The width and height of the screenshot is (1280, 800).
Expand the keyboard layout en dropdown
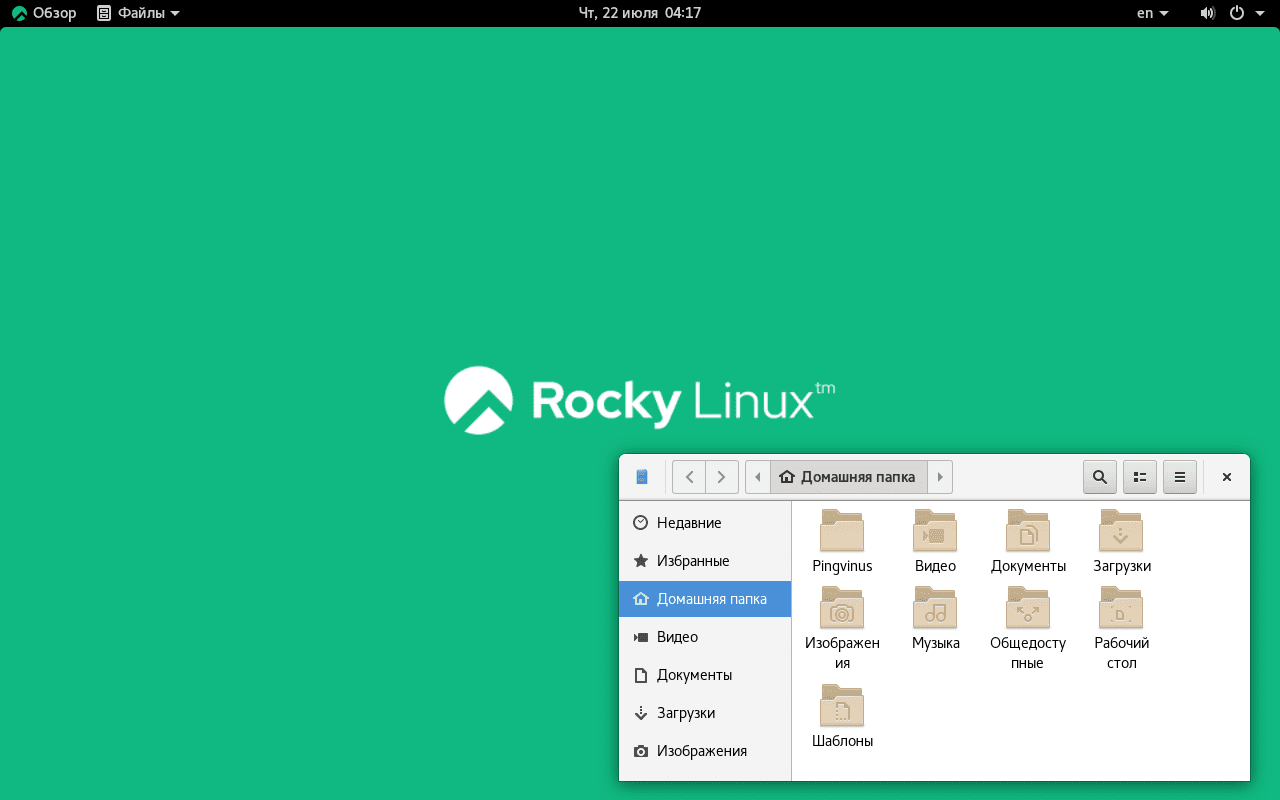click(1151, 13)
